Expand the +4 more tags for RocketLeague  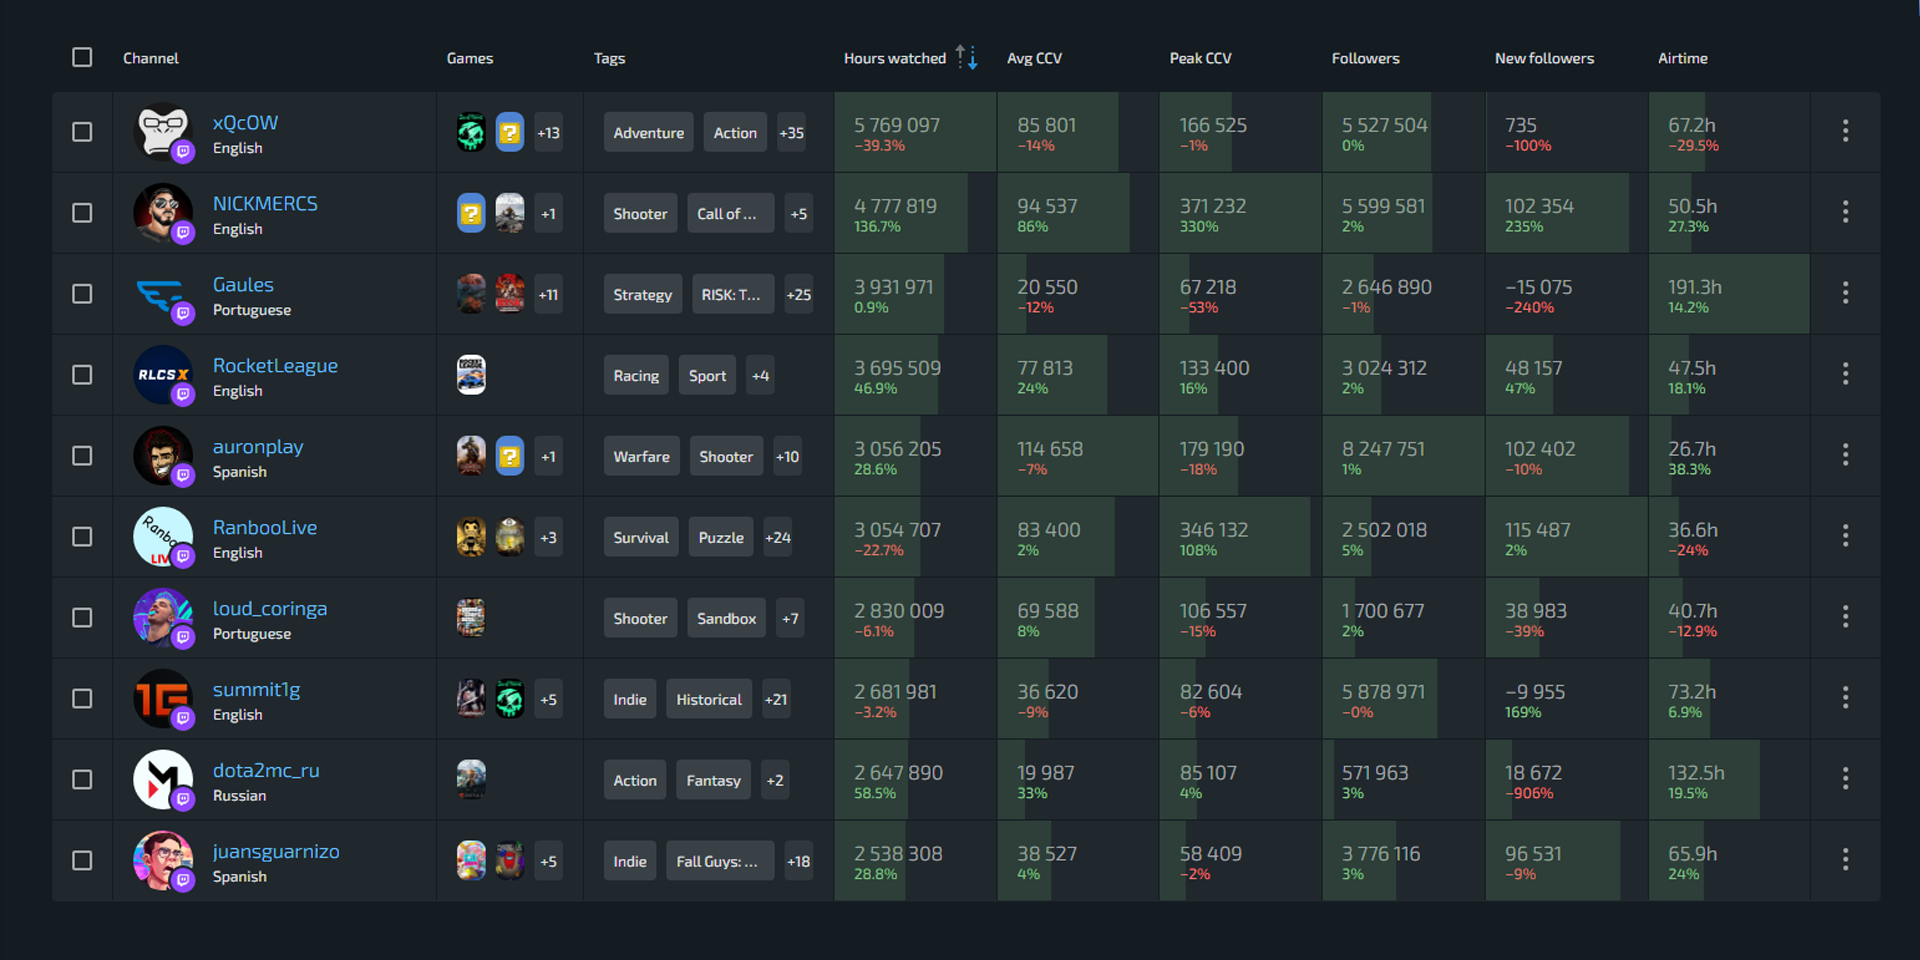[x=760, y=375]
